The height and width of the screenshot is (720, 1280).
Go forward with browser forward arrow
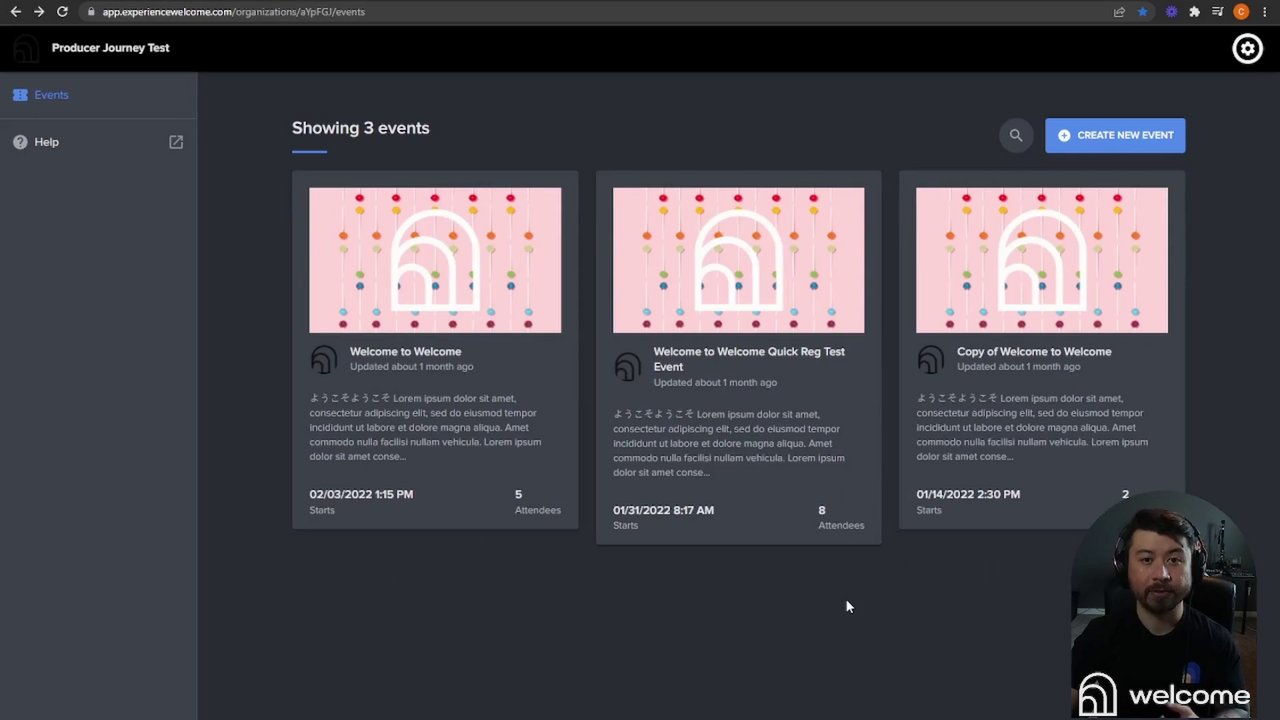[x=39, y=12]
